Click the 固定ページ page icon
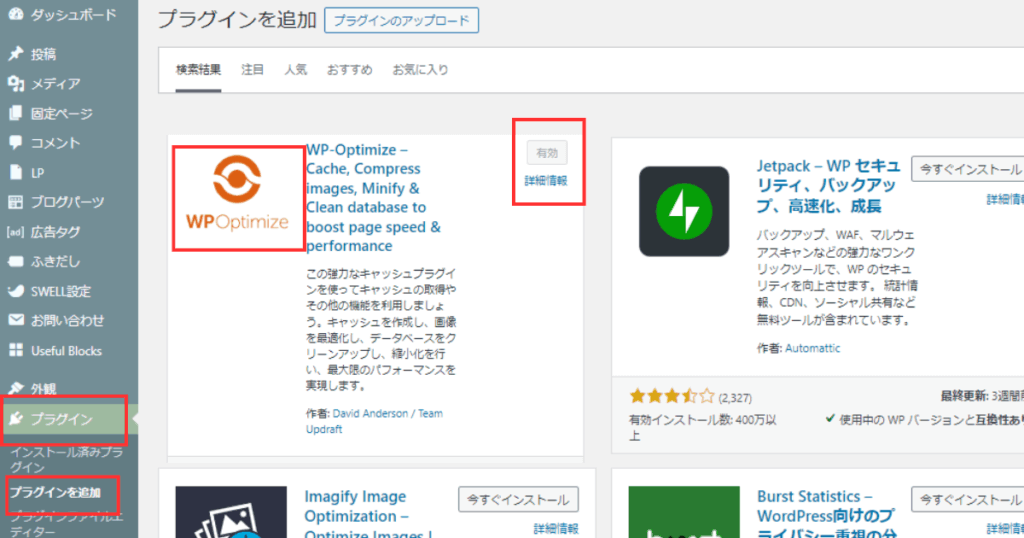1024x538 pixels. [16, 113]
